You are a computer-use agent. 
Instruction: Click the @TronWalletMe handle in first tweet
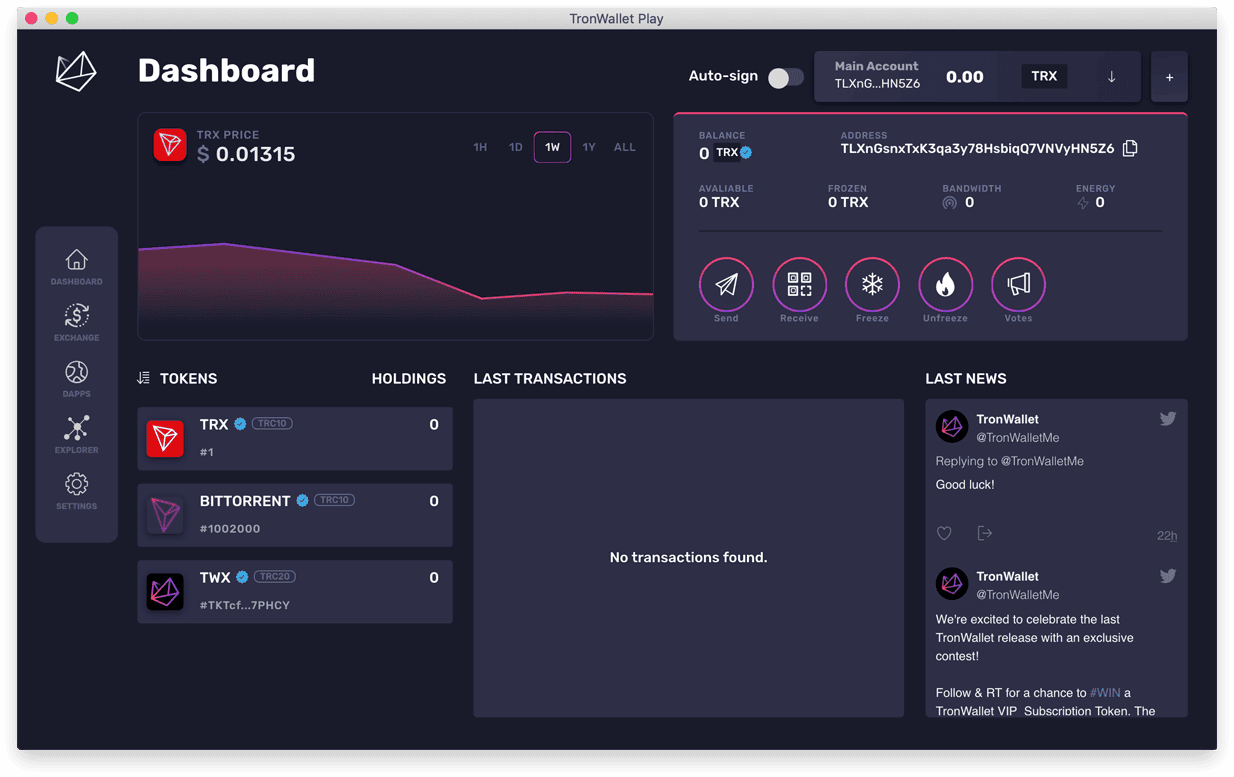(1018, 438)
